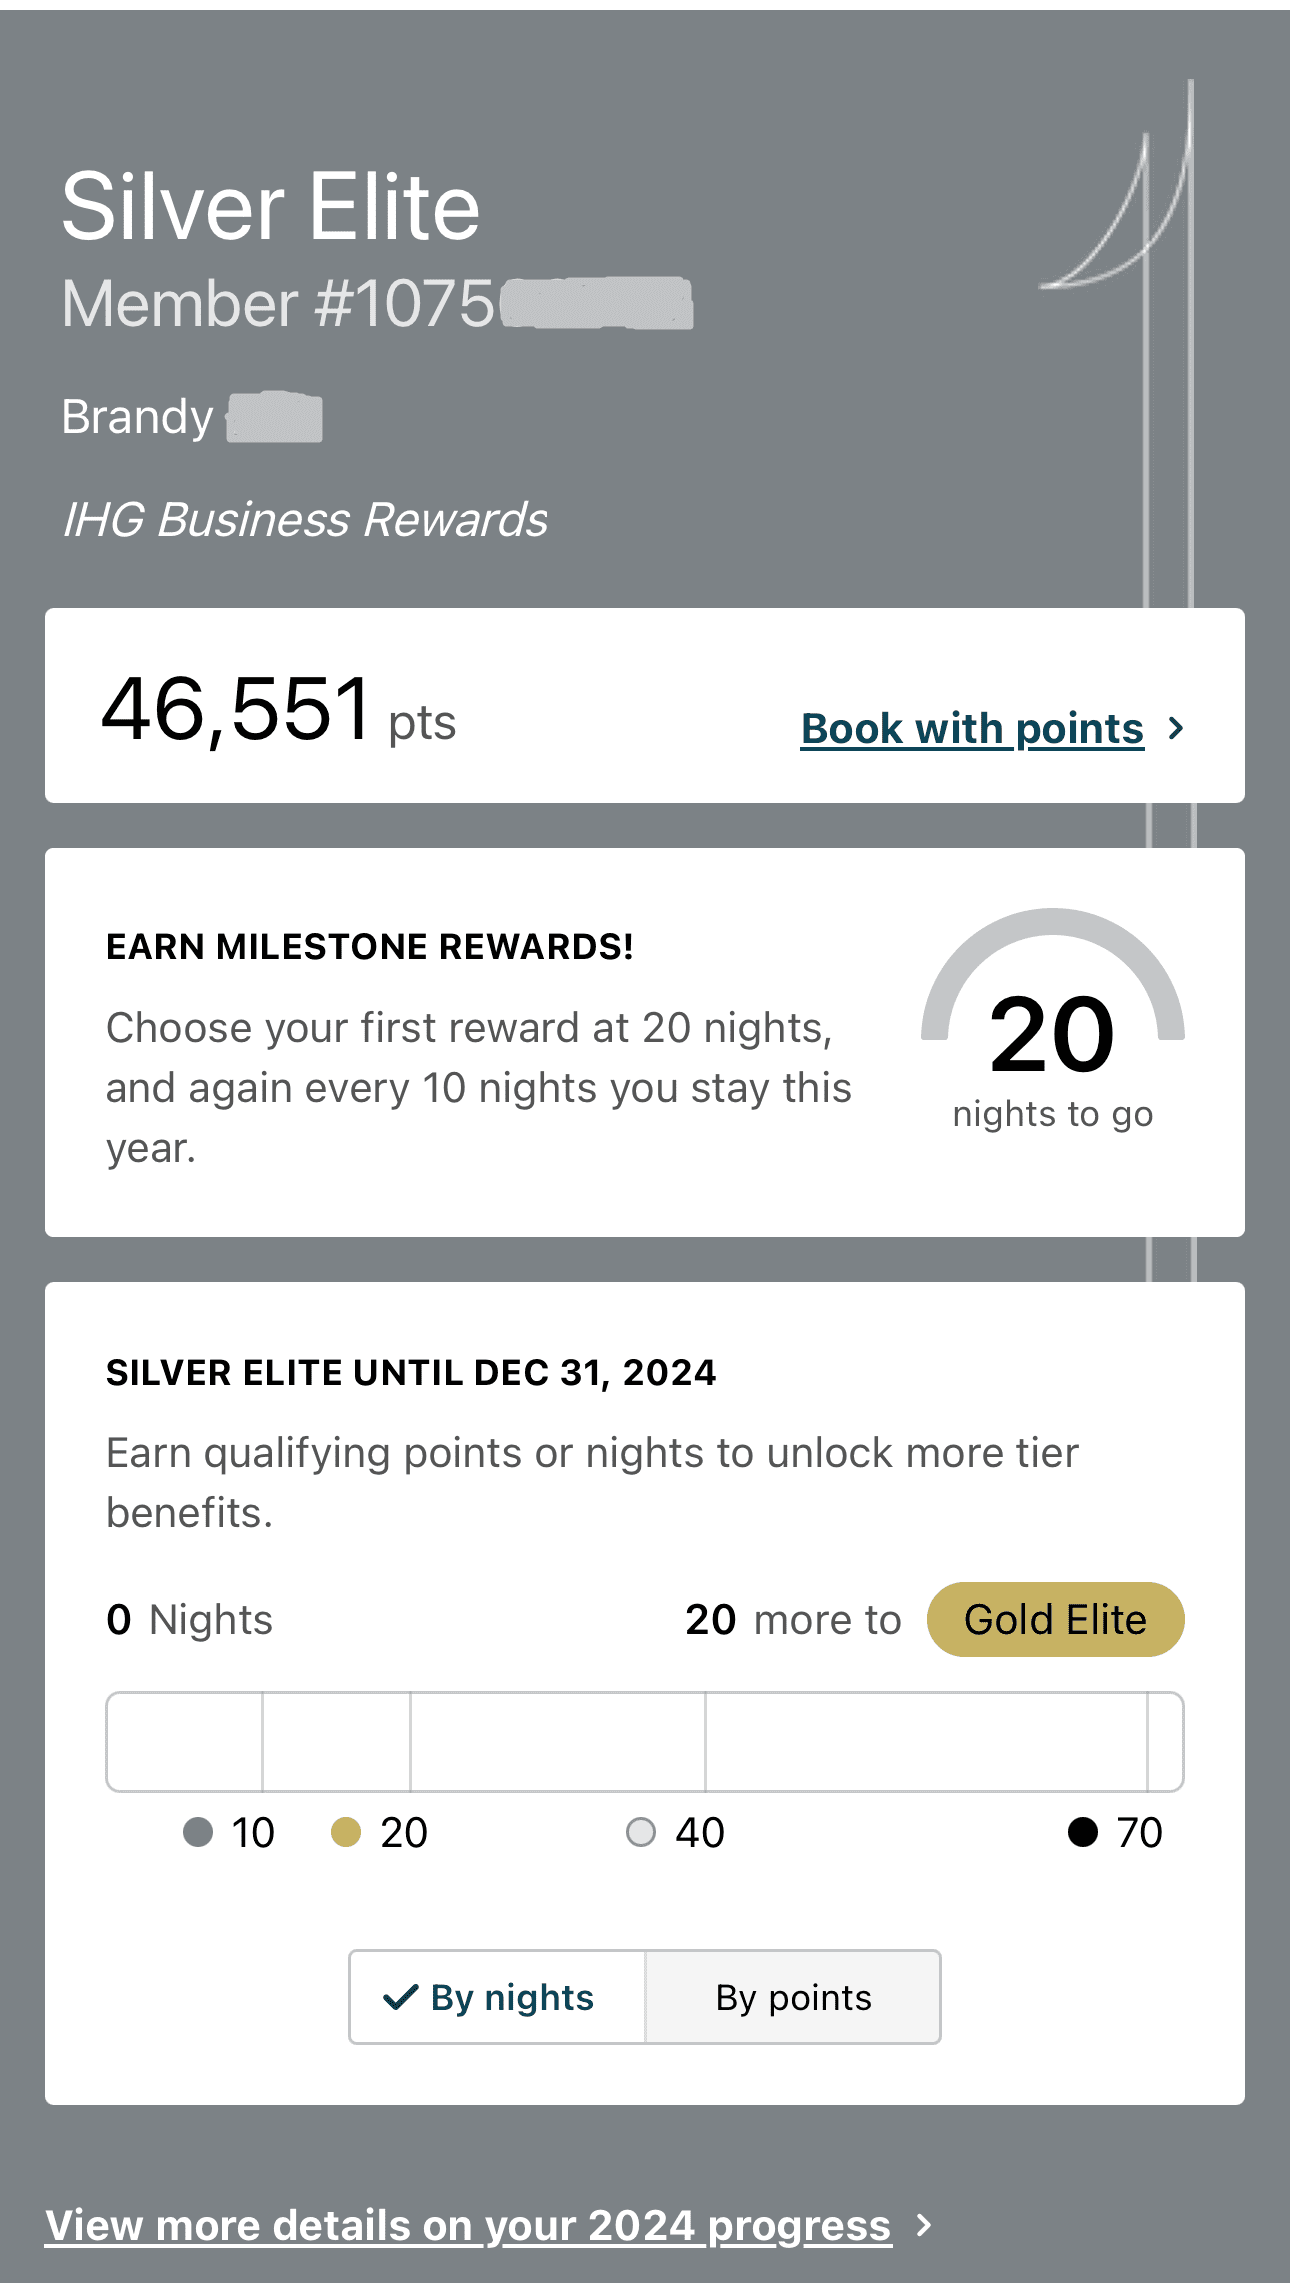Tap the Gold Elite tier badge
Screen dimensions: 1290x2283
[1055, 1619]
